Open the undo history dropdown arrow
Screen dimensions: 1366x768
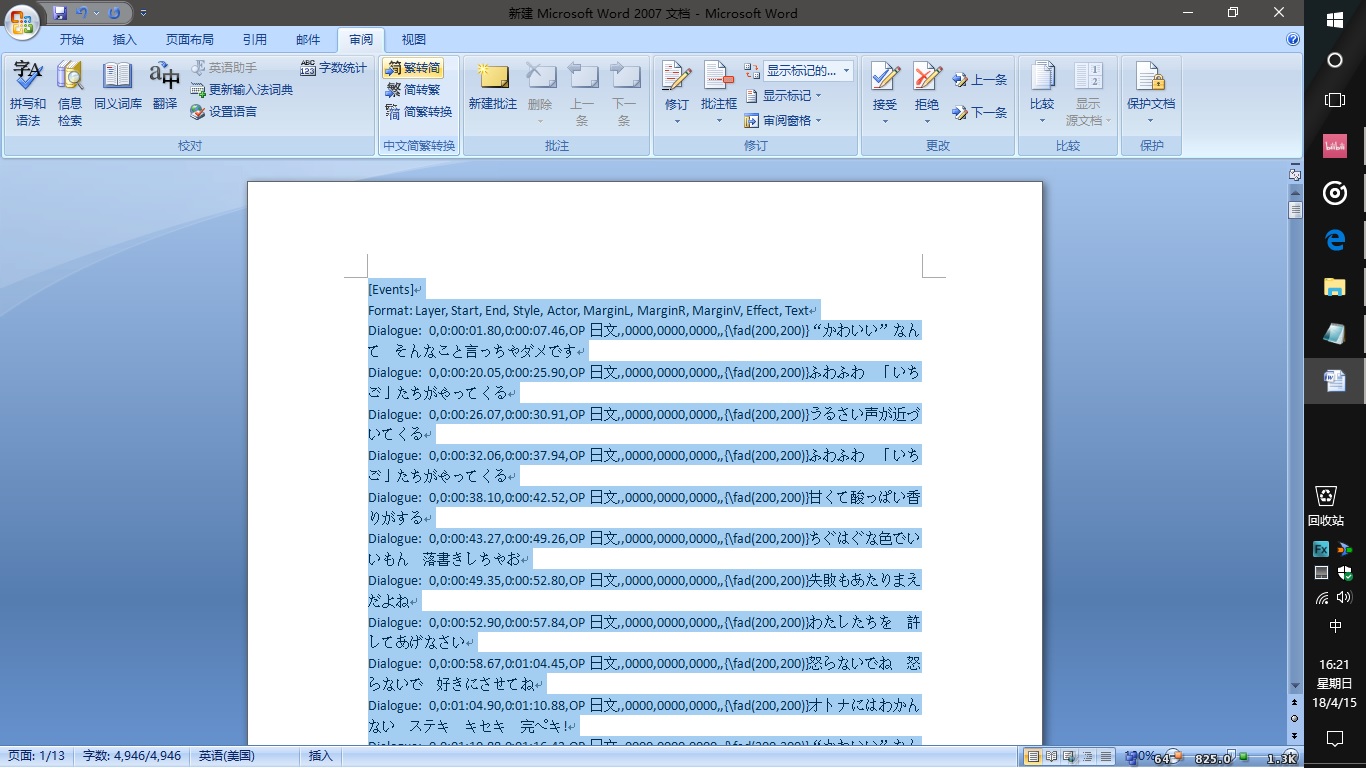[x=96, y=13]
